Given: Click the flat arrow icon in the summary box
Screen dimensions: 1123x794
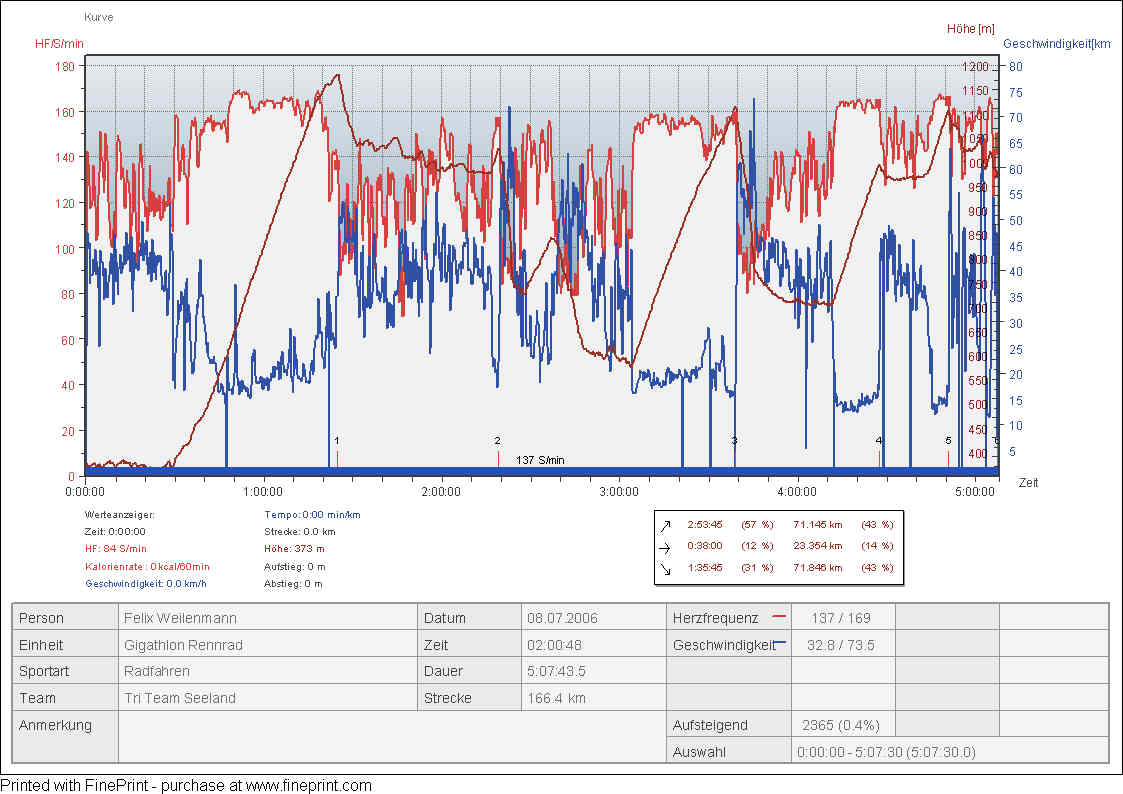Looking at the screenshot, I should click(665, 547).
